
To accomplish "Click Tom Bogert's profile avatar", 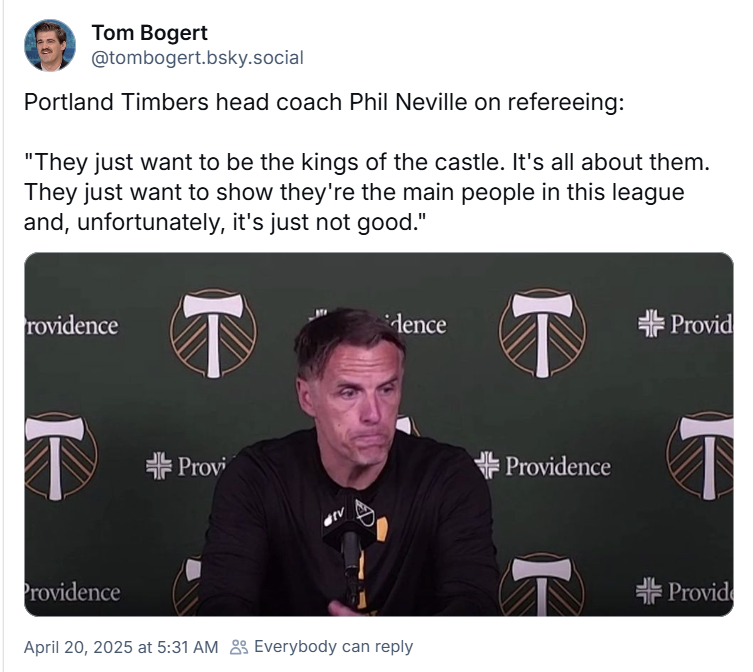I will click(50, 45).
